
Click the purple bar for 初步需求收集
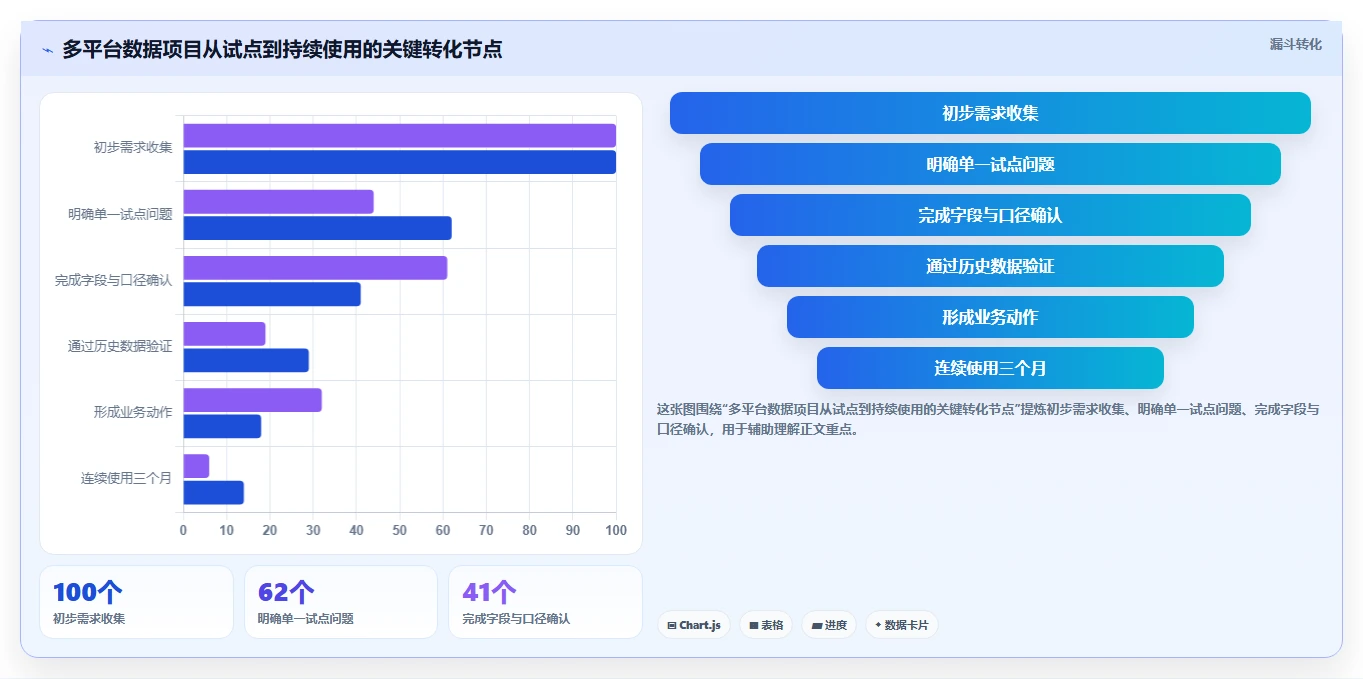coord(399,136)
